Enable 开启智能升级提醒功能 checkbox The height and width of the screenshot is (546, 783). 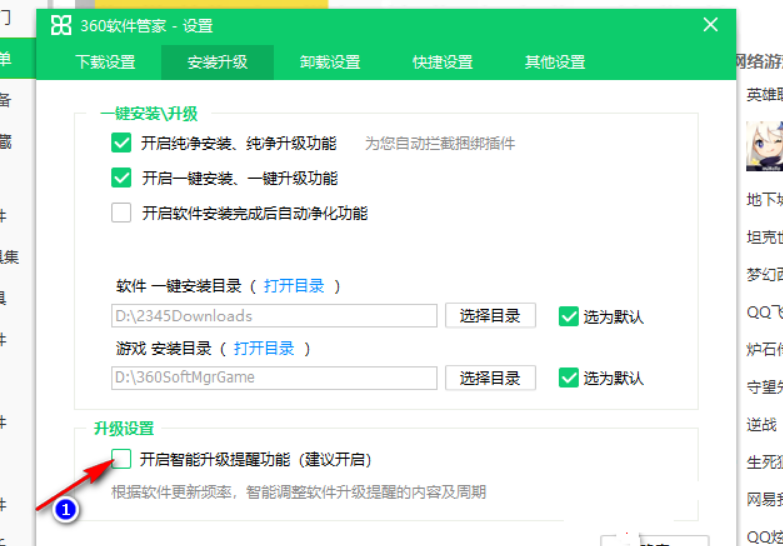121,459
